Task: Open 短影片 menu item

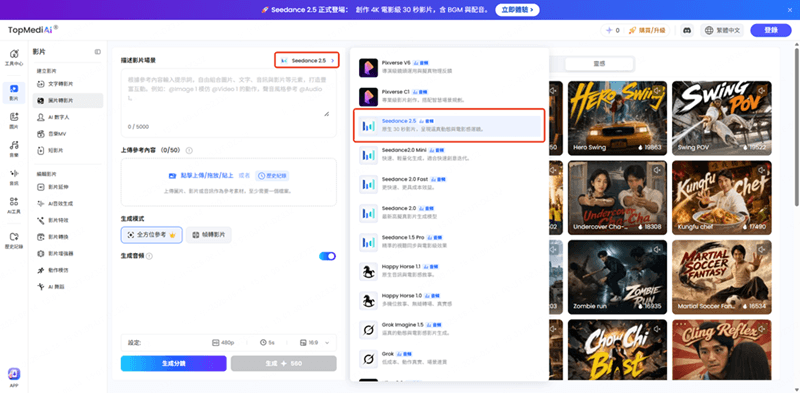Action: [68, 151]
